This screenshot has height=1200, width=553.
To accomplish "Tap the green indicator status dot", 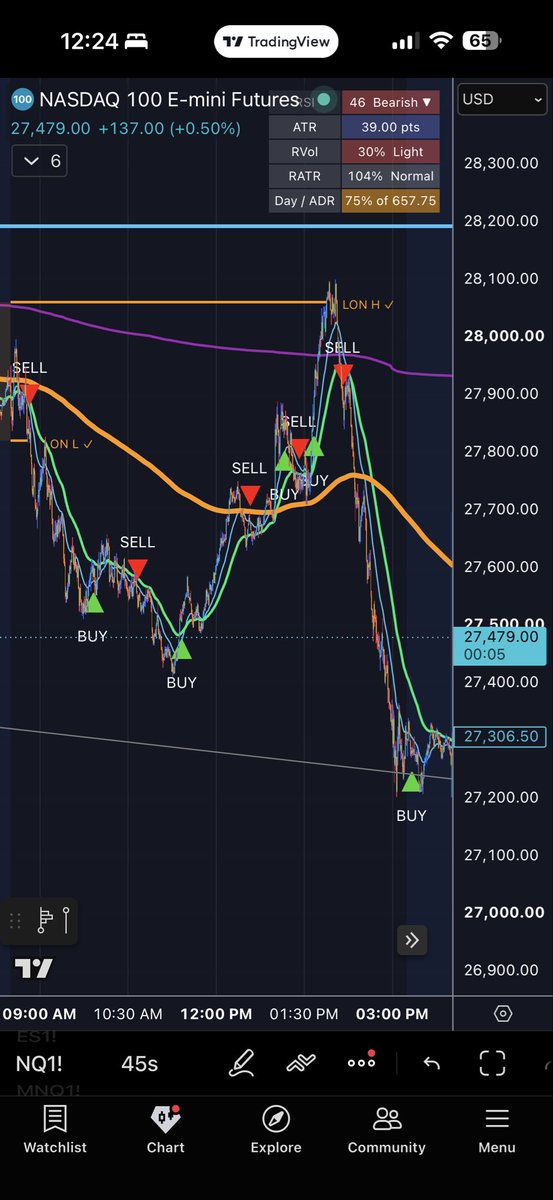I will coord(323,100).
